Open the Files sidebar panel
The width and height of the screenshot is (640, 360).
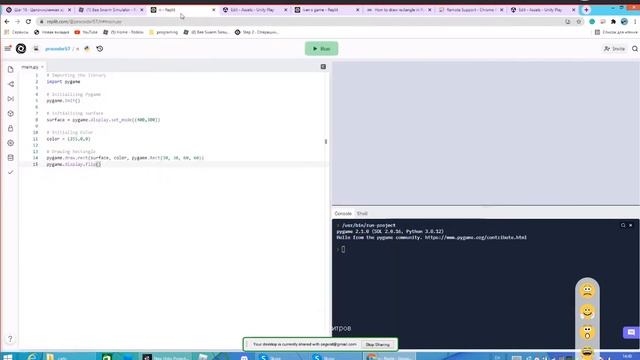pyautogui.click(x=11, y=69)
